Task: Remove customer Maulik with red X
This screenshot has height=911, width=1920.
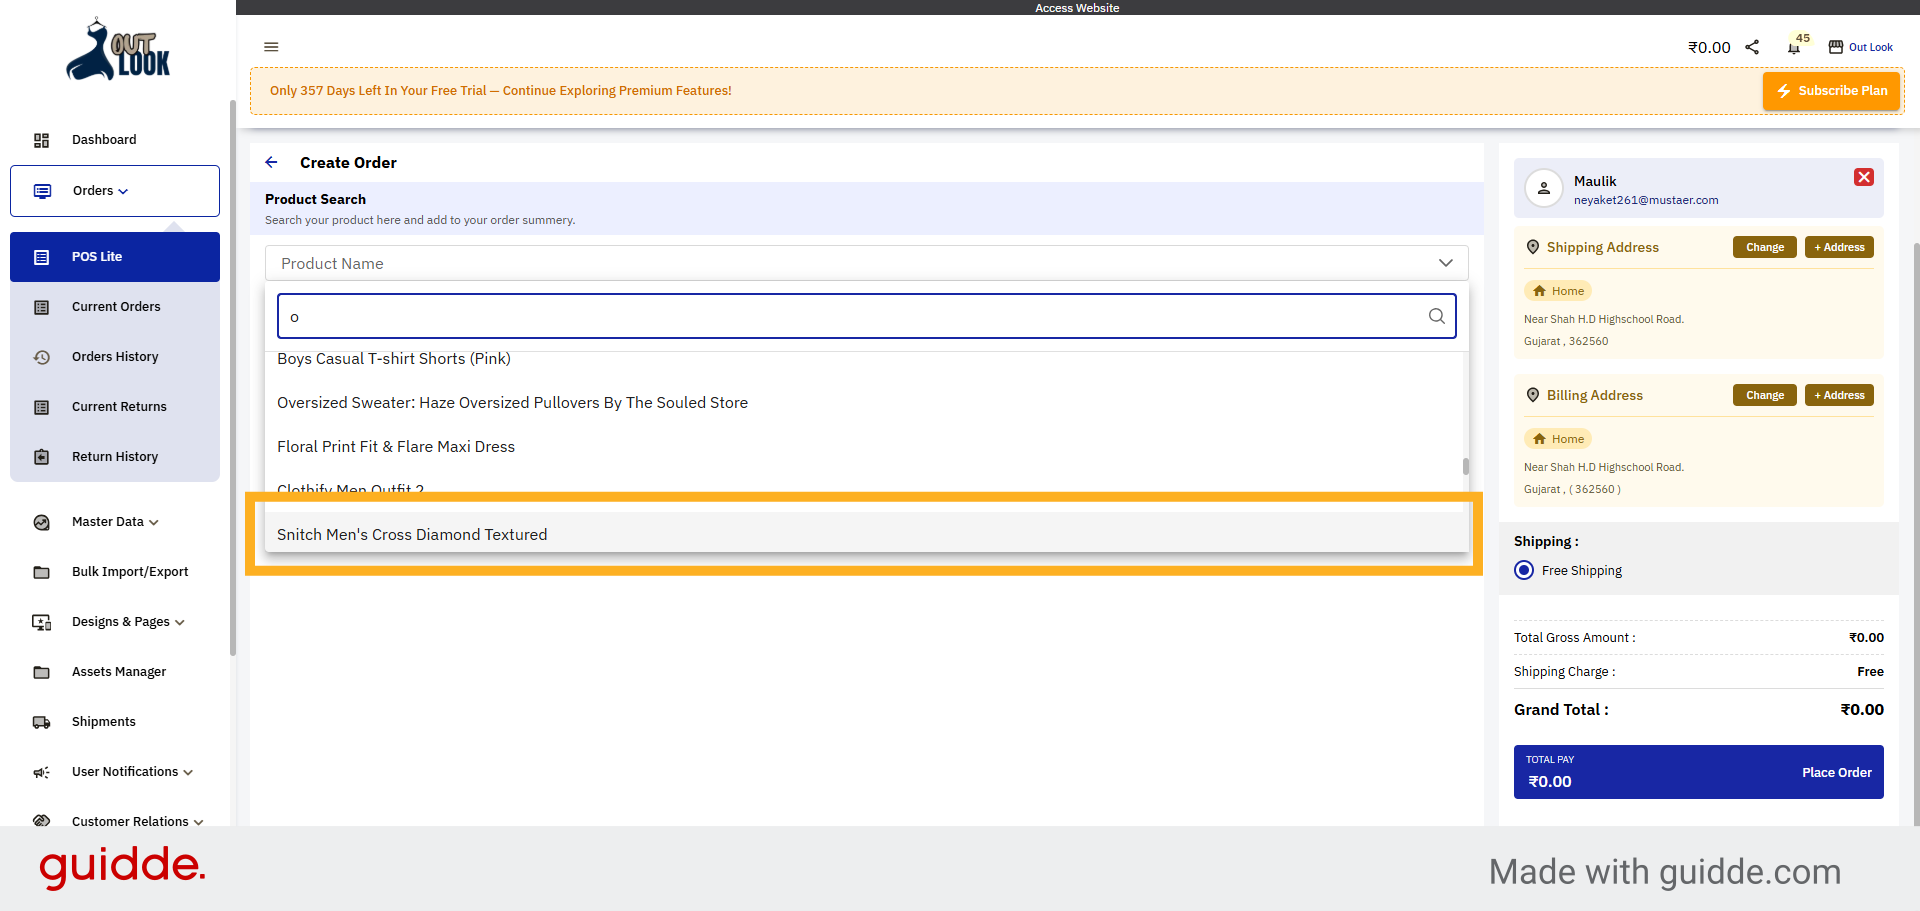Action: click(1864, 177)
